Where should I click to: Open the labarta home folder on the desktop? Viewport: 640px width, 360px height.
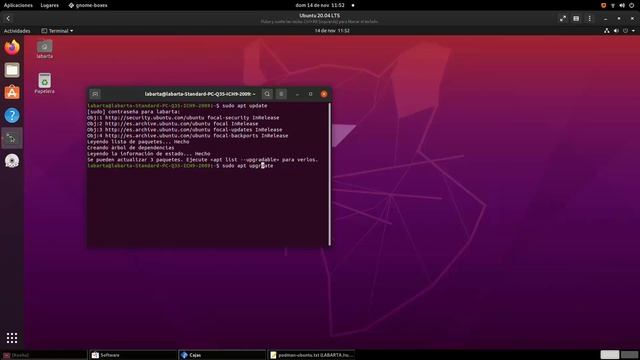point(44,49)
